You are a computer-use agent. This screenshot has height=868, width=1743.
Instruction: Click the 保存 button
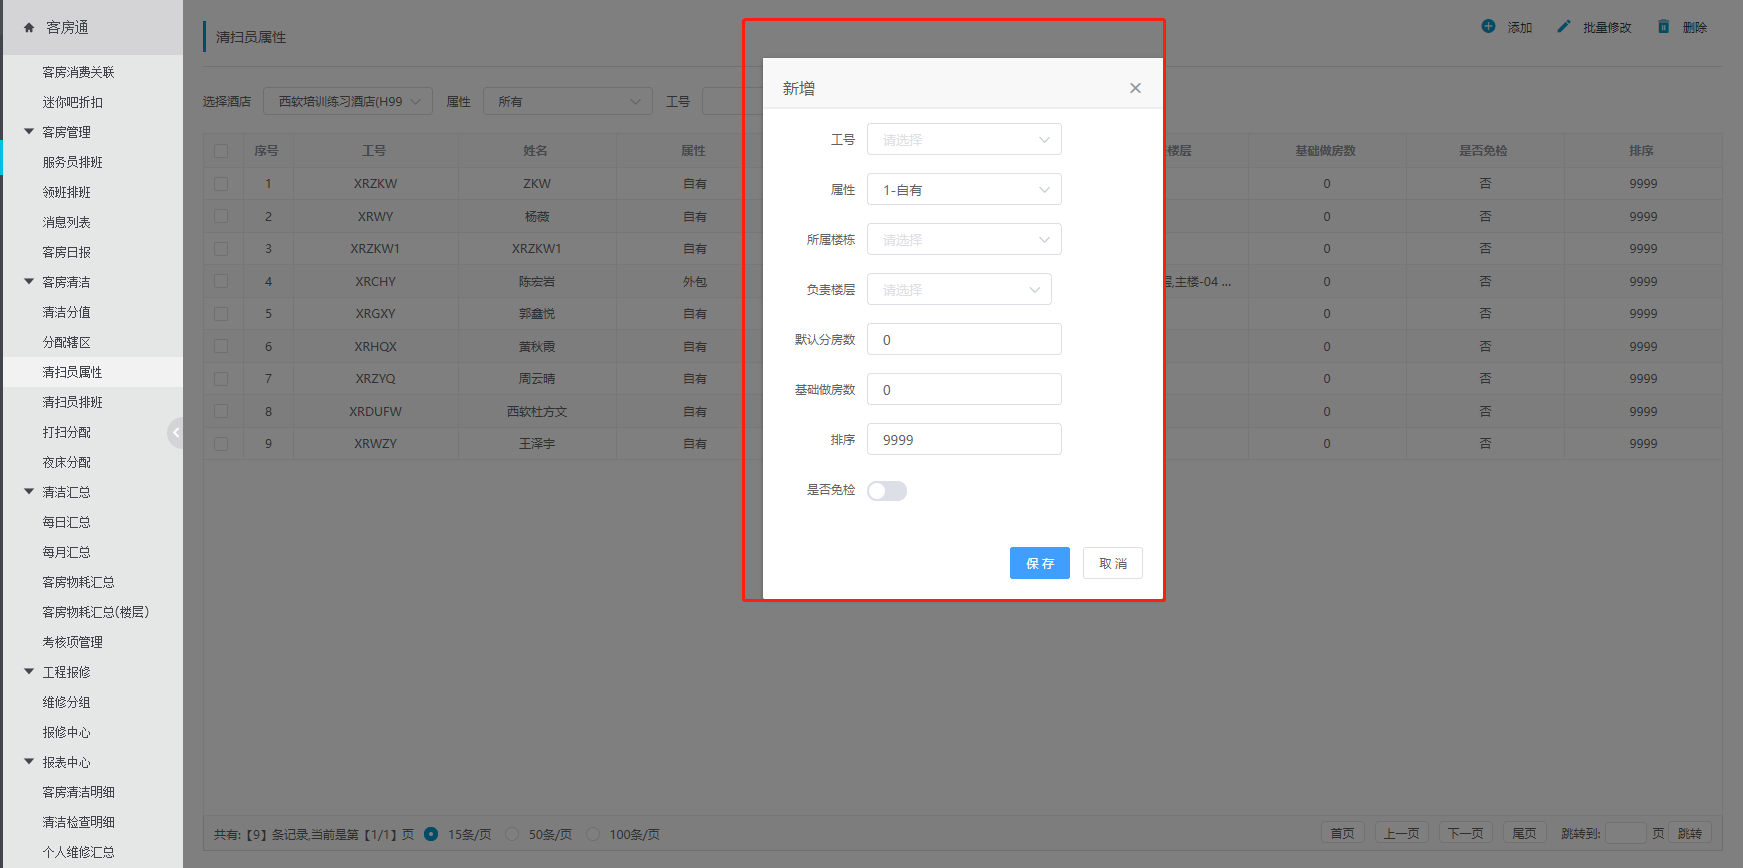pyautogui.click(x=1040, y=563)
